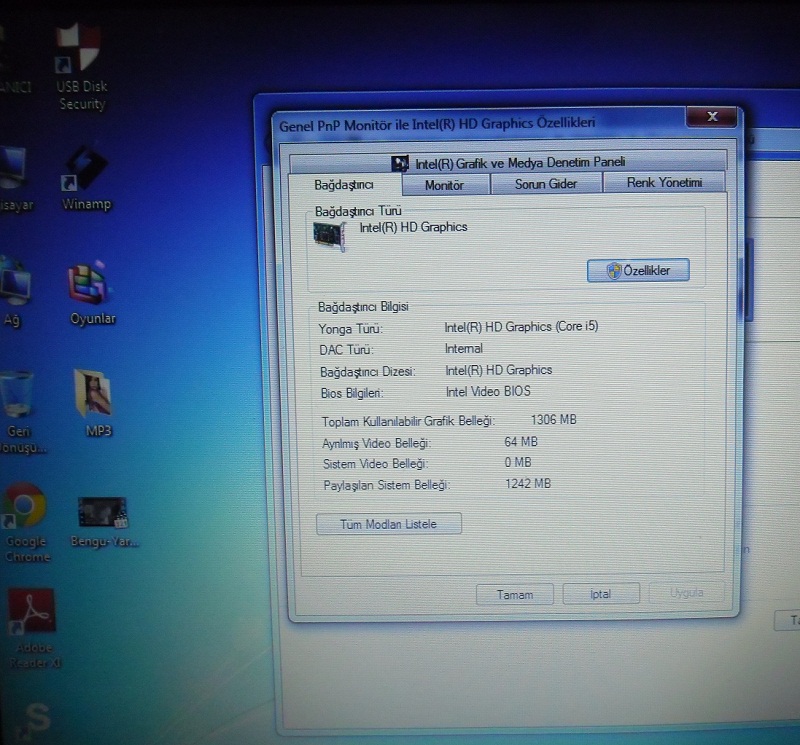
Task: Click the Özellikler properties button
Action: (x=638, y=270)
